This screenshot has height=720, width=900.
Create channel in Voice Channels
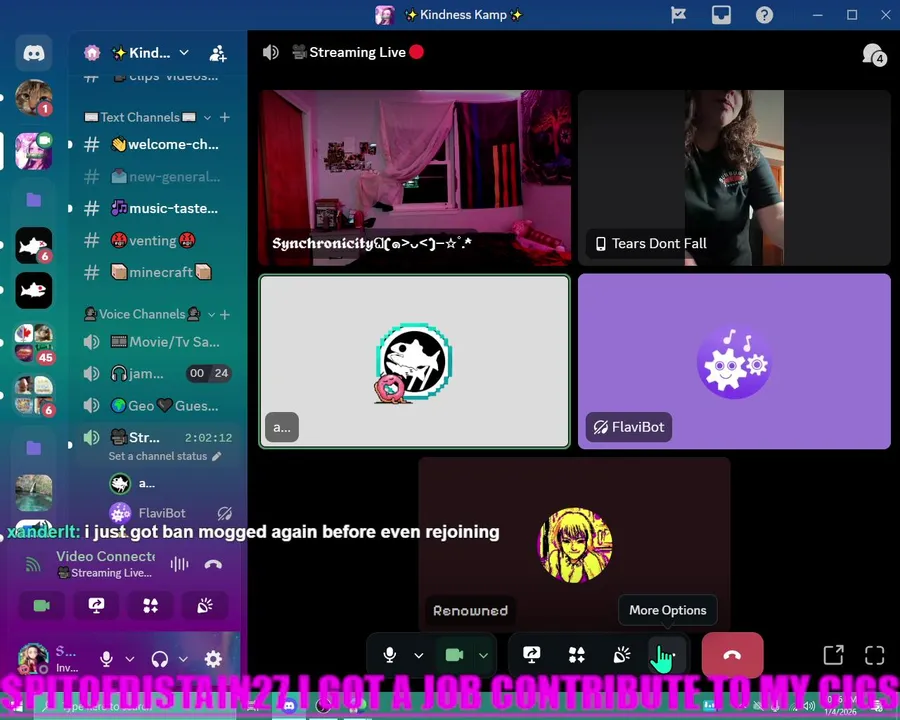225,315
